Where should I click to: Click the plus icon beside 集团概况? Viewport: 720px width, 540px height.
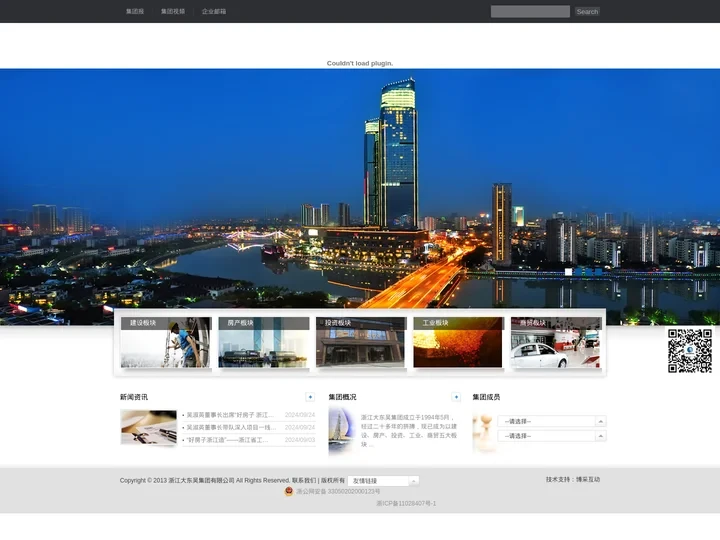point(456,397)
